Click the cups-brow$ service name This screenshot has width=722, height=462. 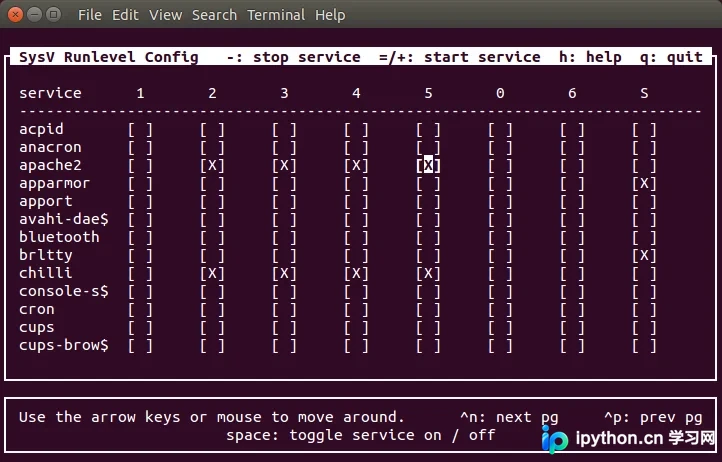tap(64, 345)
